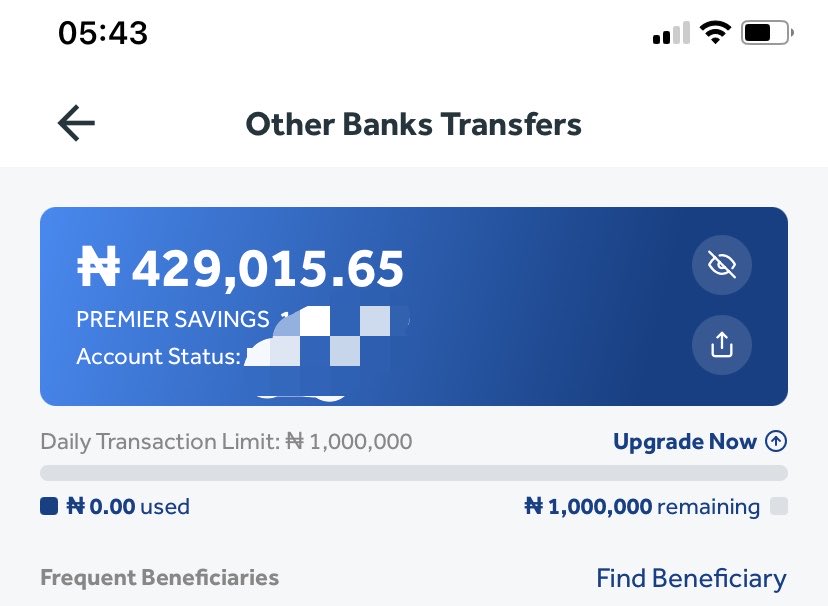Tap the dark blue used legend square

pos(49,506)
